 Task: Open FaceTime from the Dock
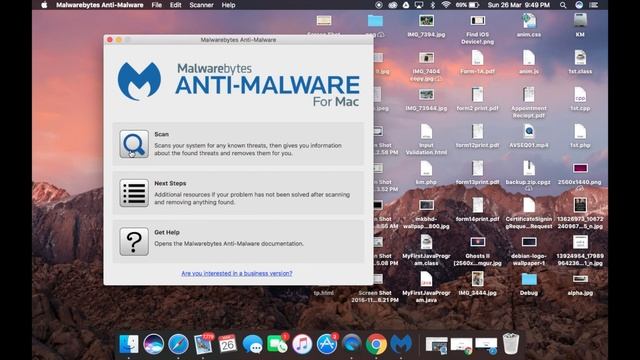coord(278,344)
